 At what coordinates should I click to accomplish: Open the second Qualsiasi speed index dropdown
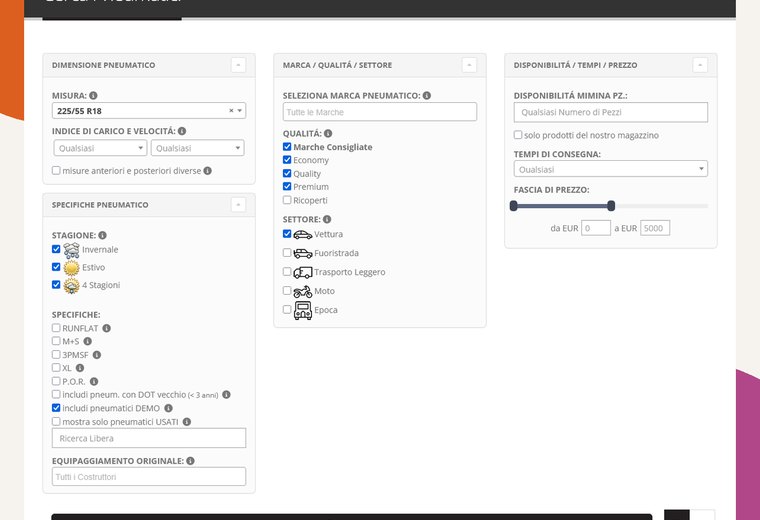coord(197,148)
